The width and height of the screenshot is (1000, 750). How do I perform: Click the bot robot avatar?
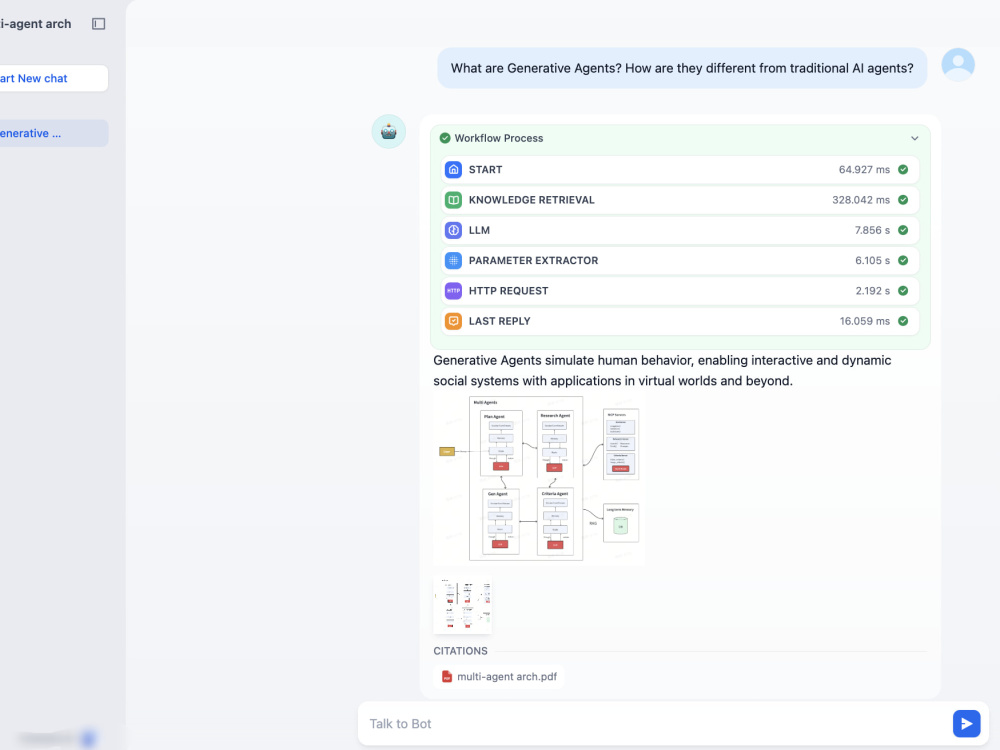(389, 131)
